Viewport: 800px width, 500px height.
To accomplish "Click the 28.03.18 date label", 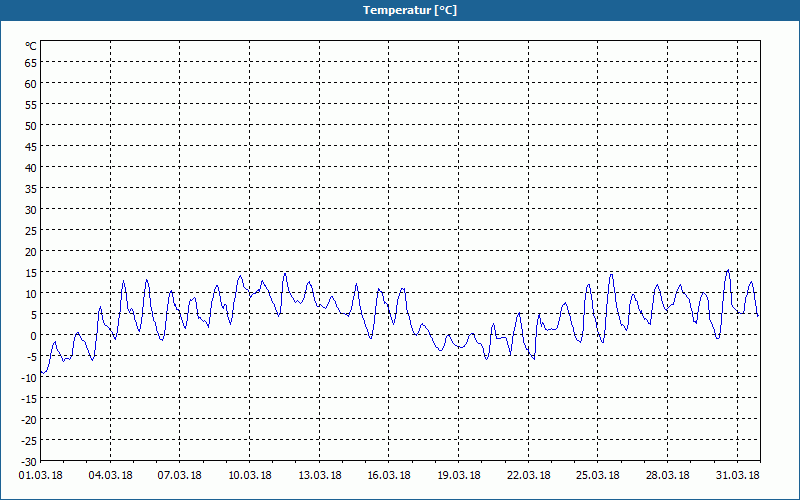I will click(x=667, y=475).
